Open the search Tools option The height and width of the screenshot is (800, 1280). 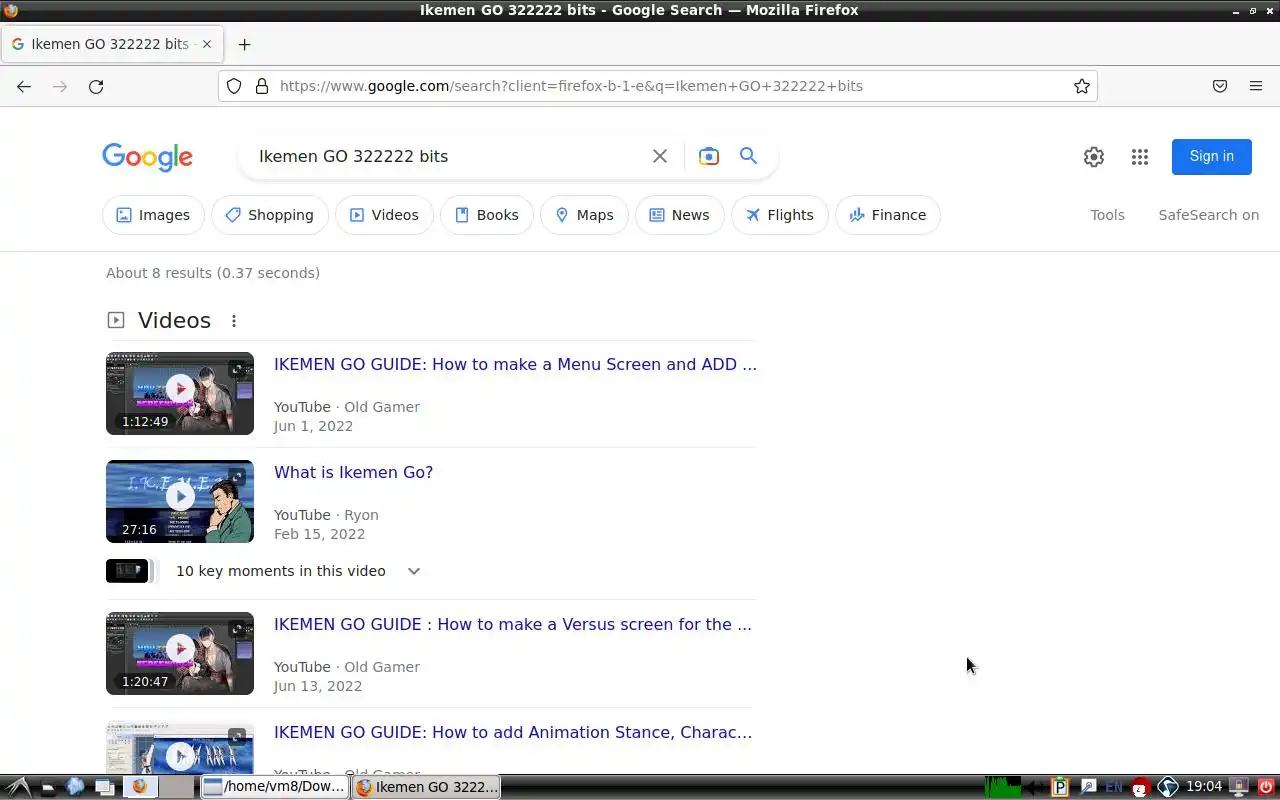tap(1107, 215)
